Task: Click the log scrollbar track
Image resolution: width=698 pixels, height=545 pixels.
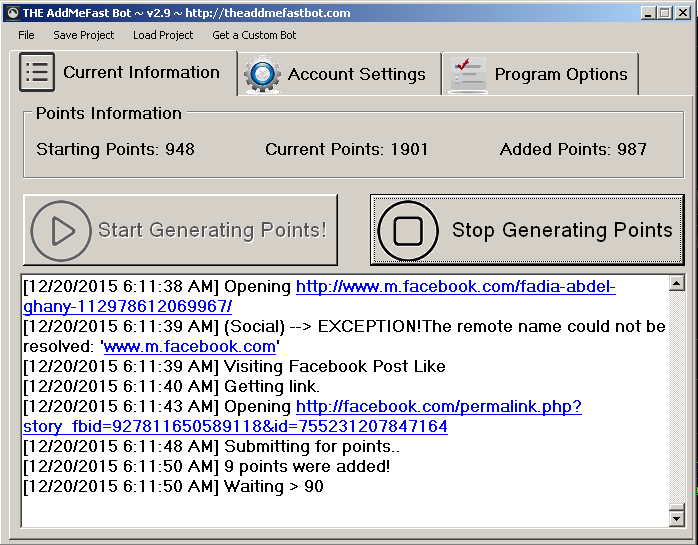Action: [x=677, y=396]
